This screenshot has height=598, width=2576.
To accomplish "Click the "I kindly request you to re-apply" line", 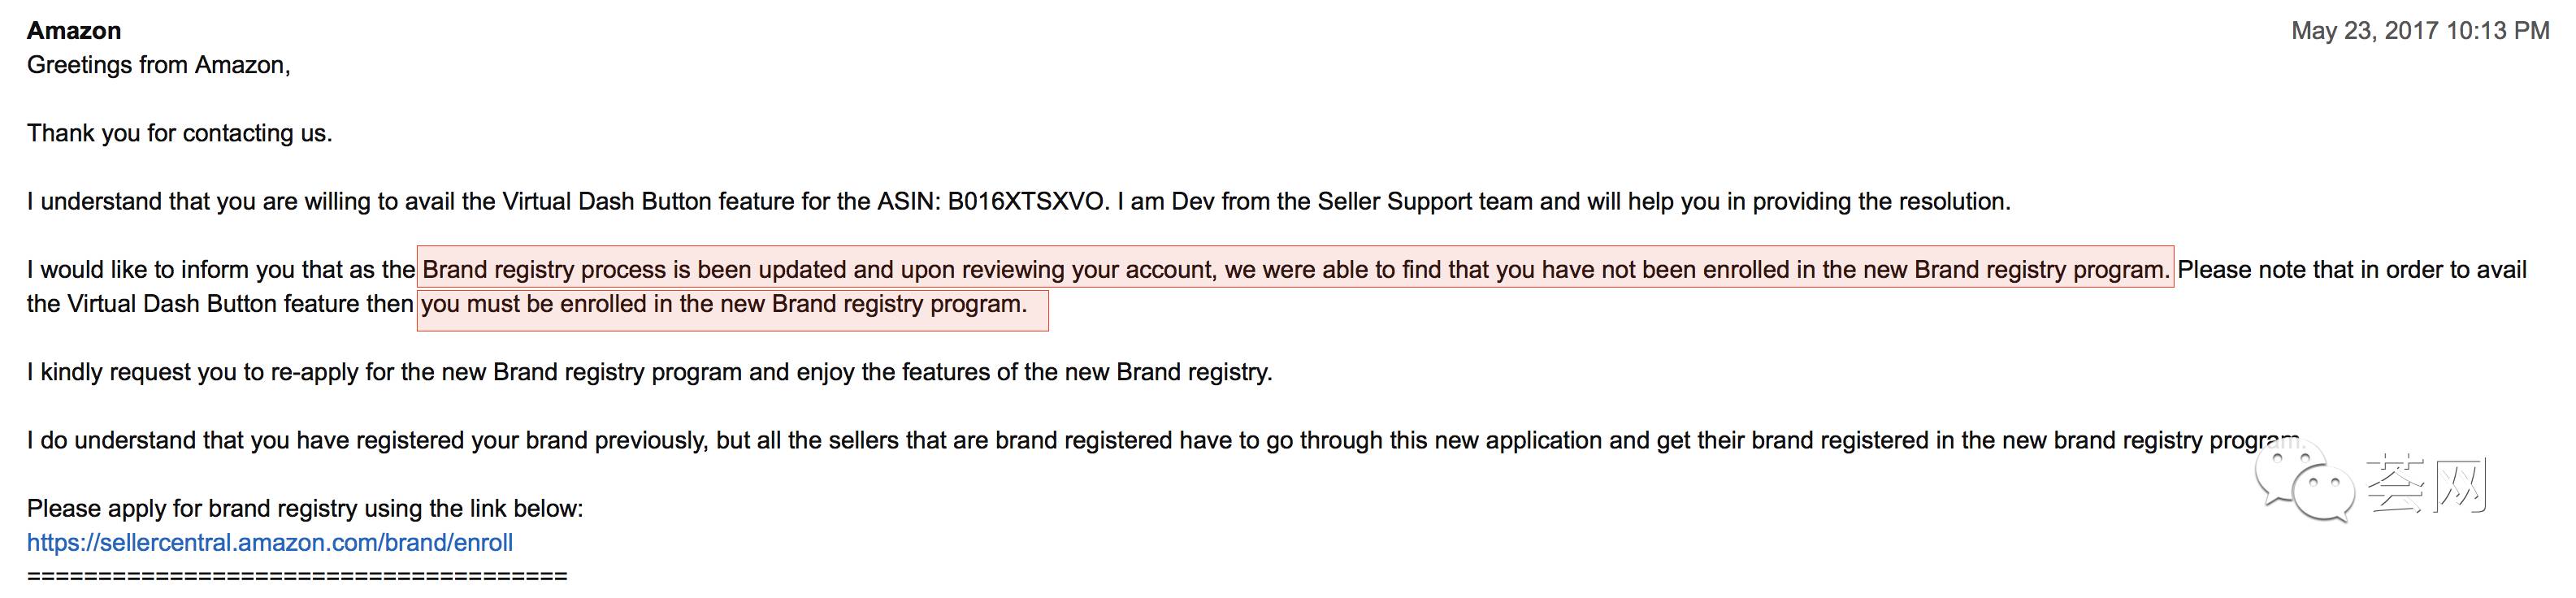I will coord(649,372).
